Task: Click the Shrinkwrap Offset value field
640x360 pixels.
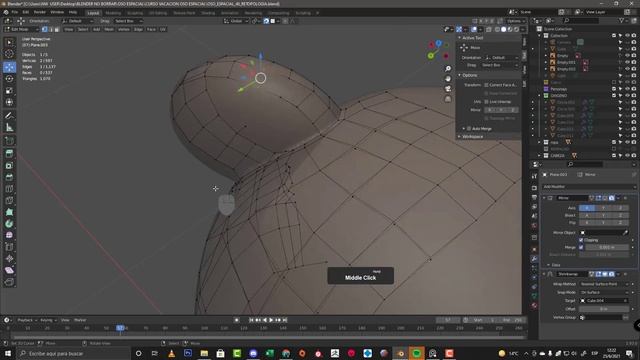Action: pyautogui.click(x=604, y=309)
